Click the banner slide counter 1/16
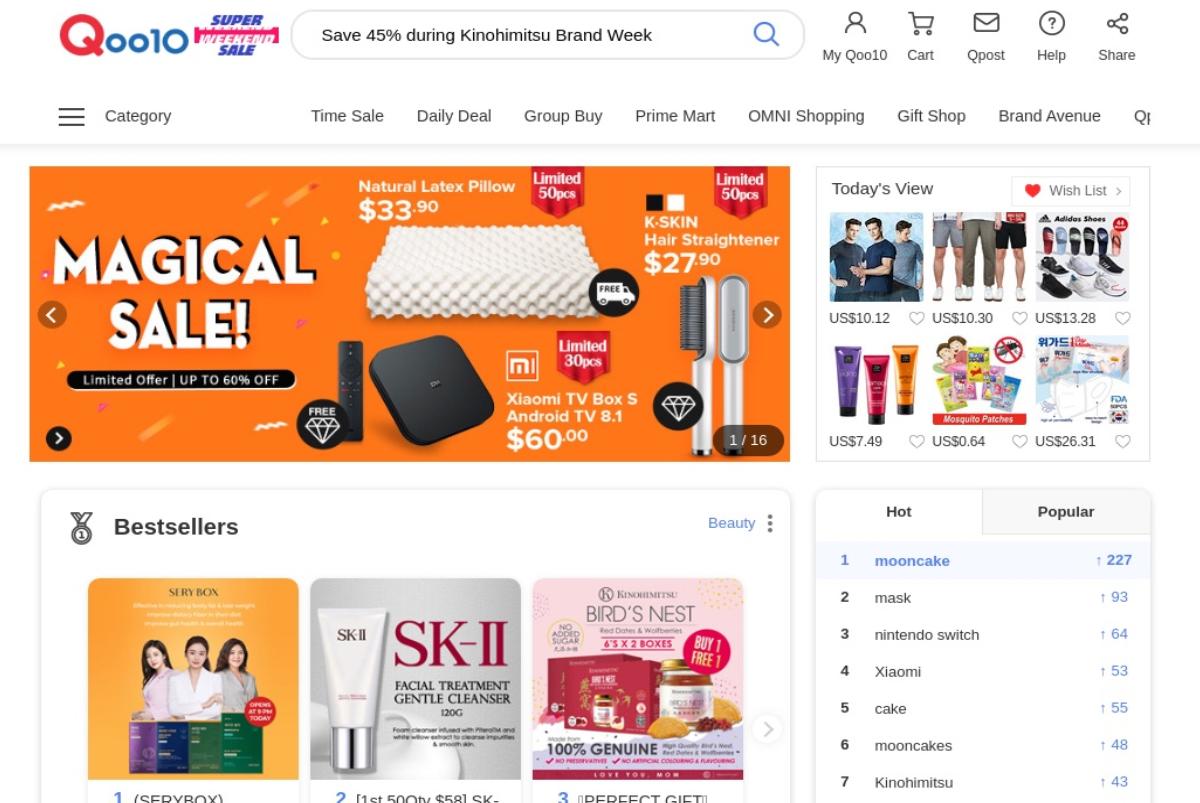The height and width of the screenshot is (803, 1200). pos(748,440)
